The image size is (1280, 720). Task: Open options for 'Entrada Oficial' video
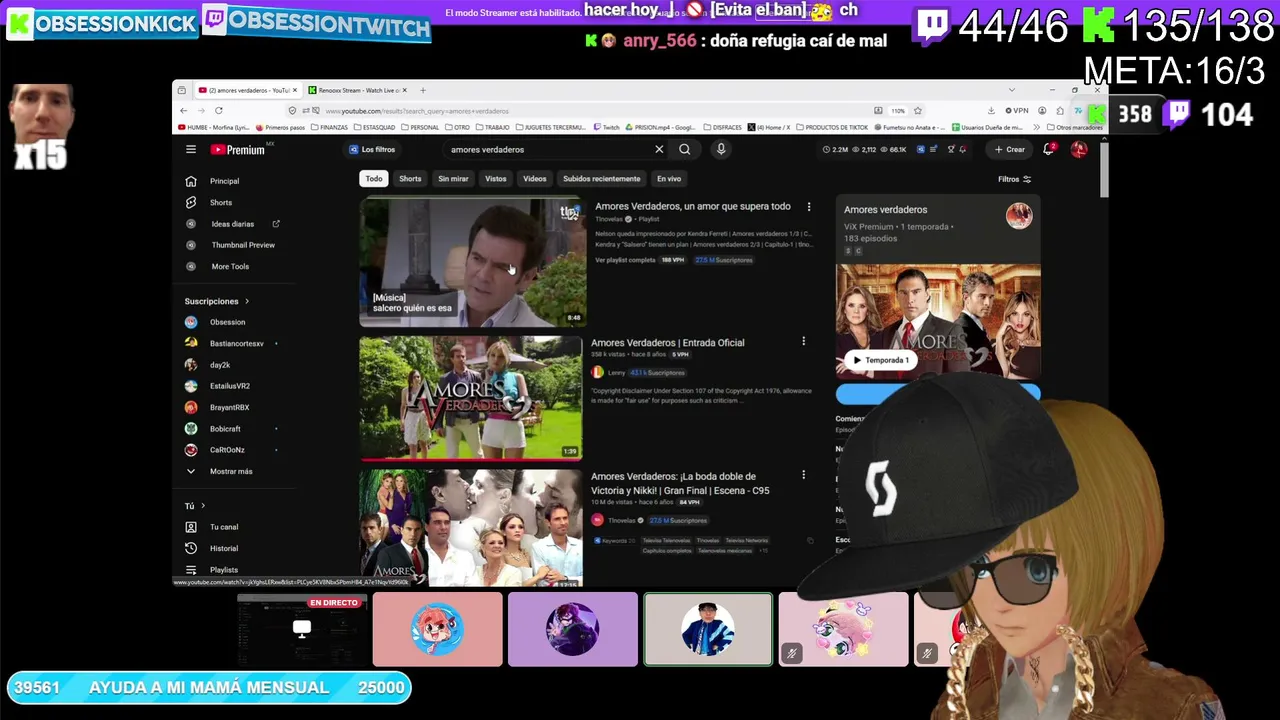803,342
